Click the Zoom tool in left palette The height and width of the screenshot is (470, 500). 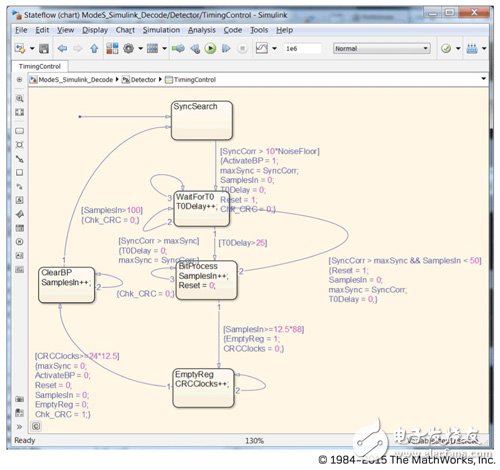[20, 99]
